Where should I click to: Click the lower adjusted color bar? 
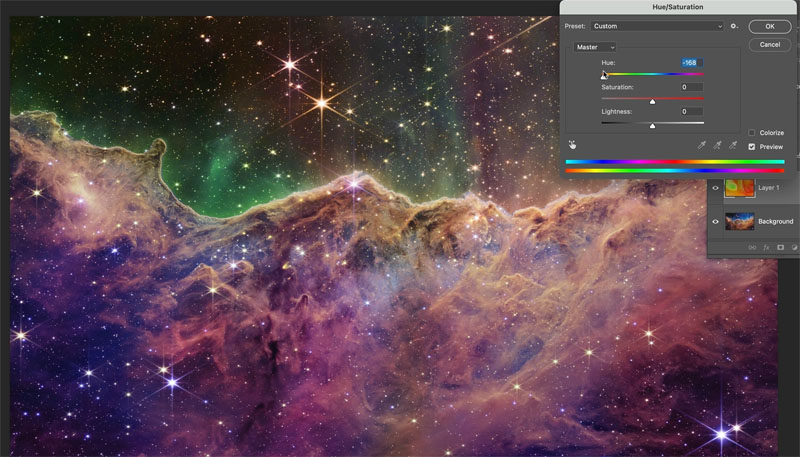click(x=674, y=170)
